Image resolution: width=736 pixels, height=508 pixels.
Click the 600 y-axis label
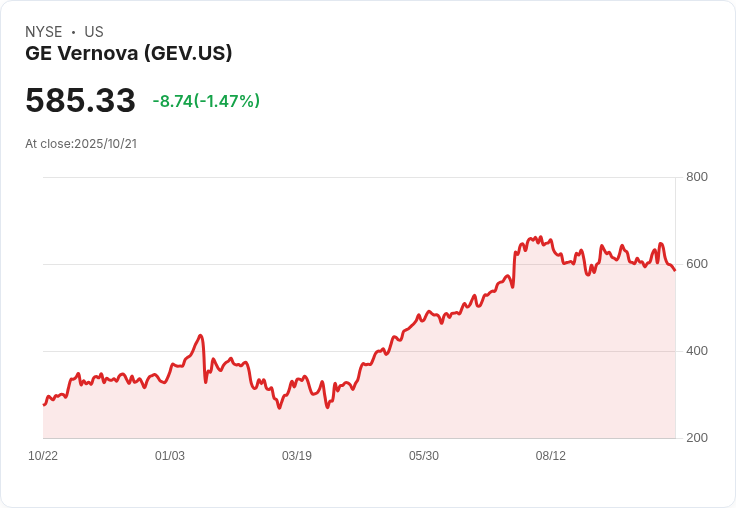pos(697,264)
